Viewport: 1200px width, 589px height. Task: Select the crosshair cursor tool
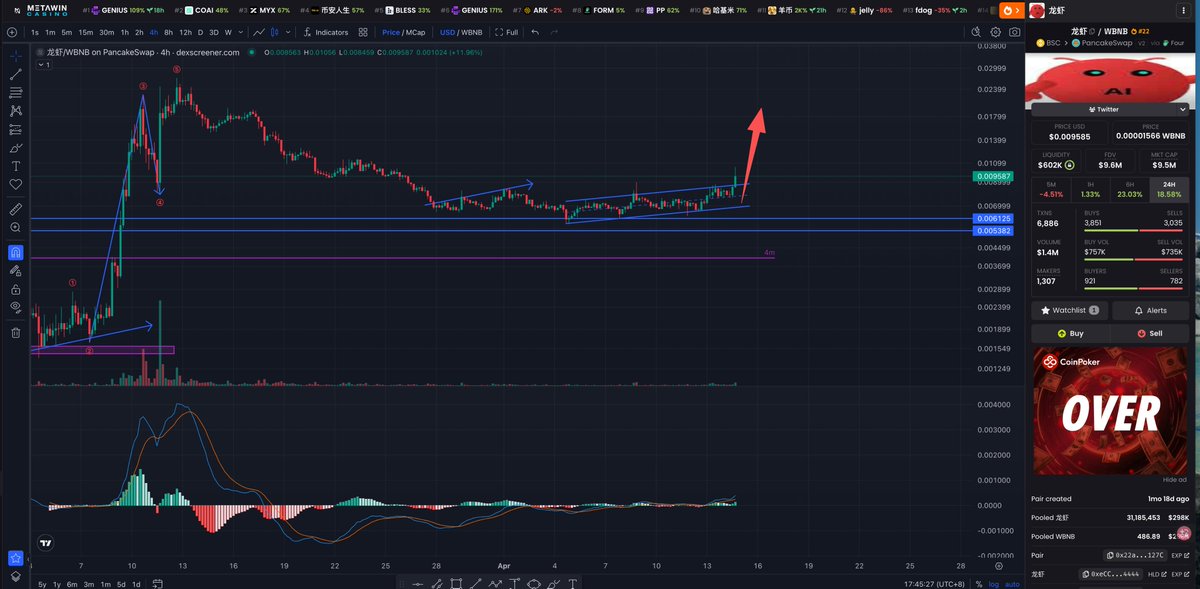(x=16, y=56)
